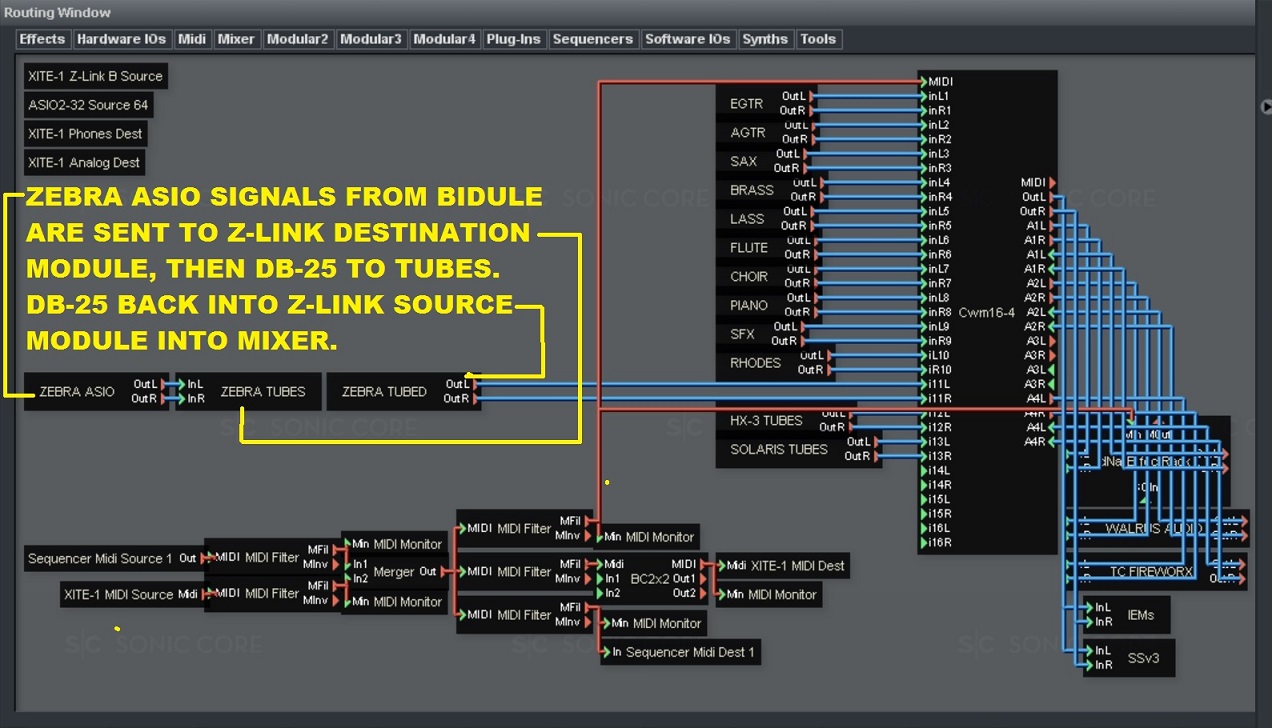1272x728 pixels.
Task: Select the ASIO2-32 Source 64 module
Action: 88,105
